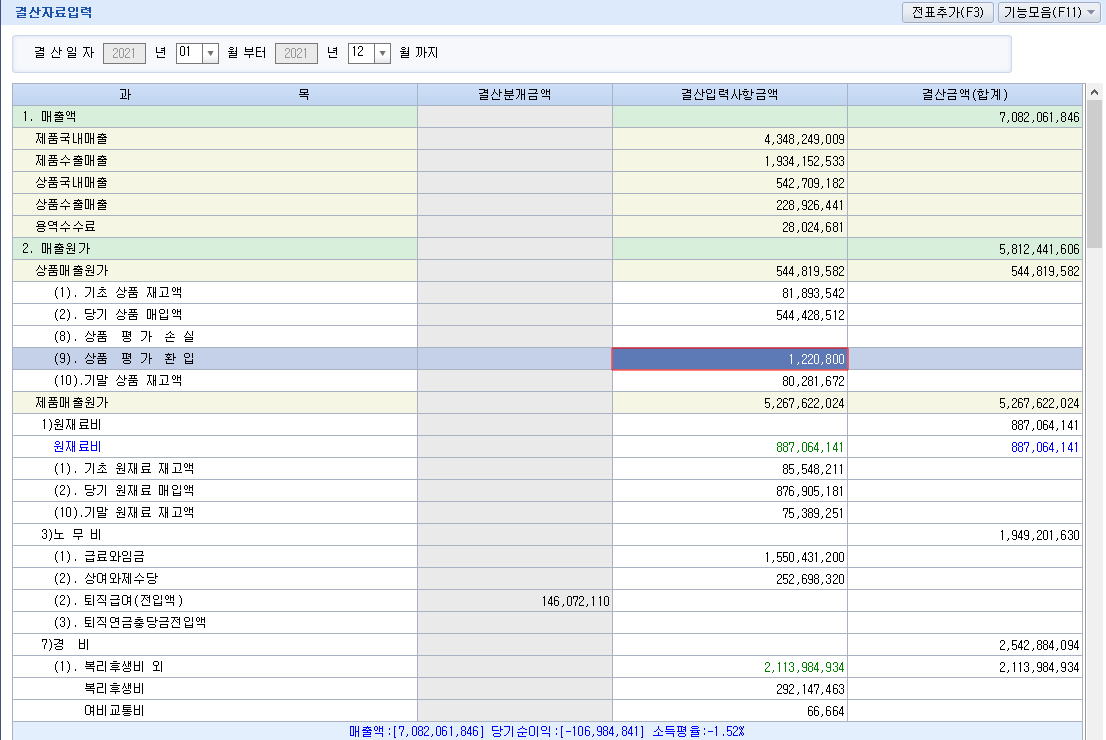Click the vertical scrollbar thumb

click(x=1094, y=170)
